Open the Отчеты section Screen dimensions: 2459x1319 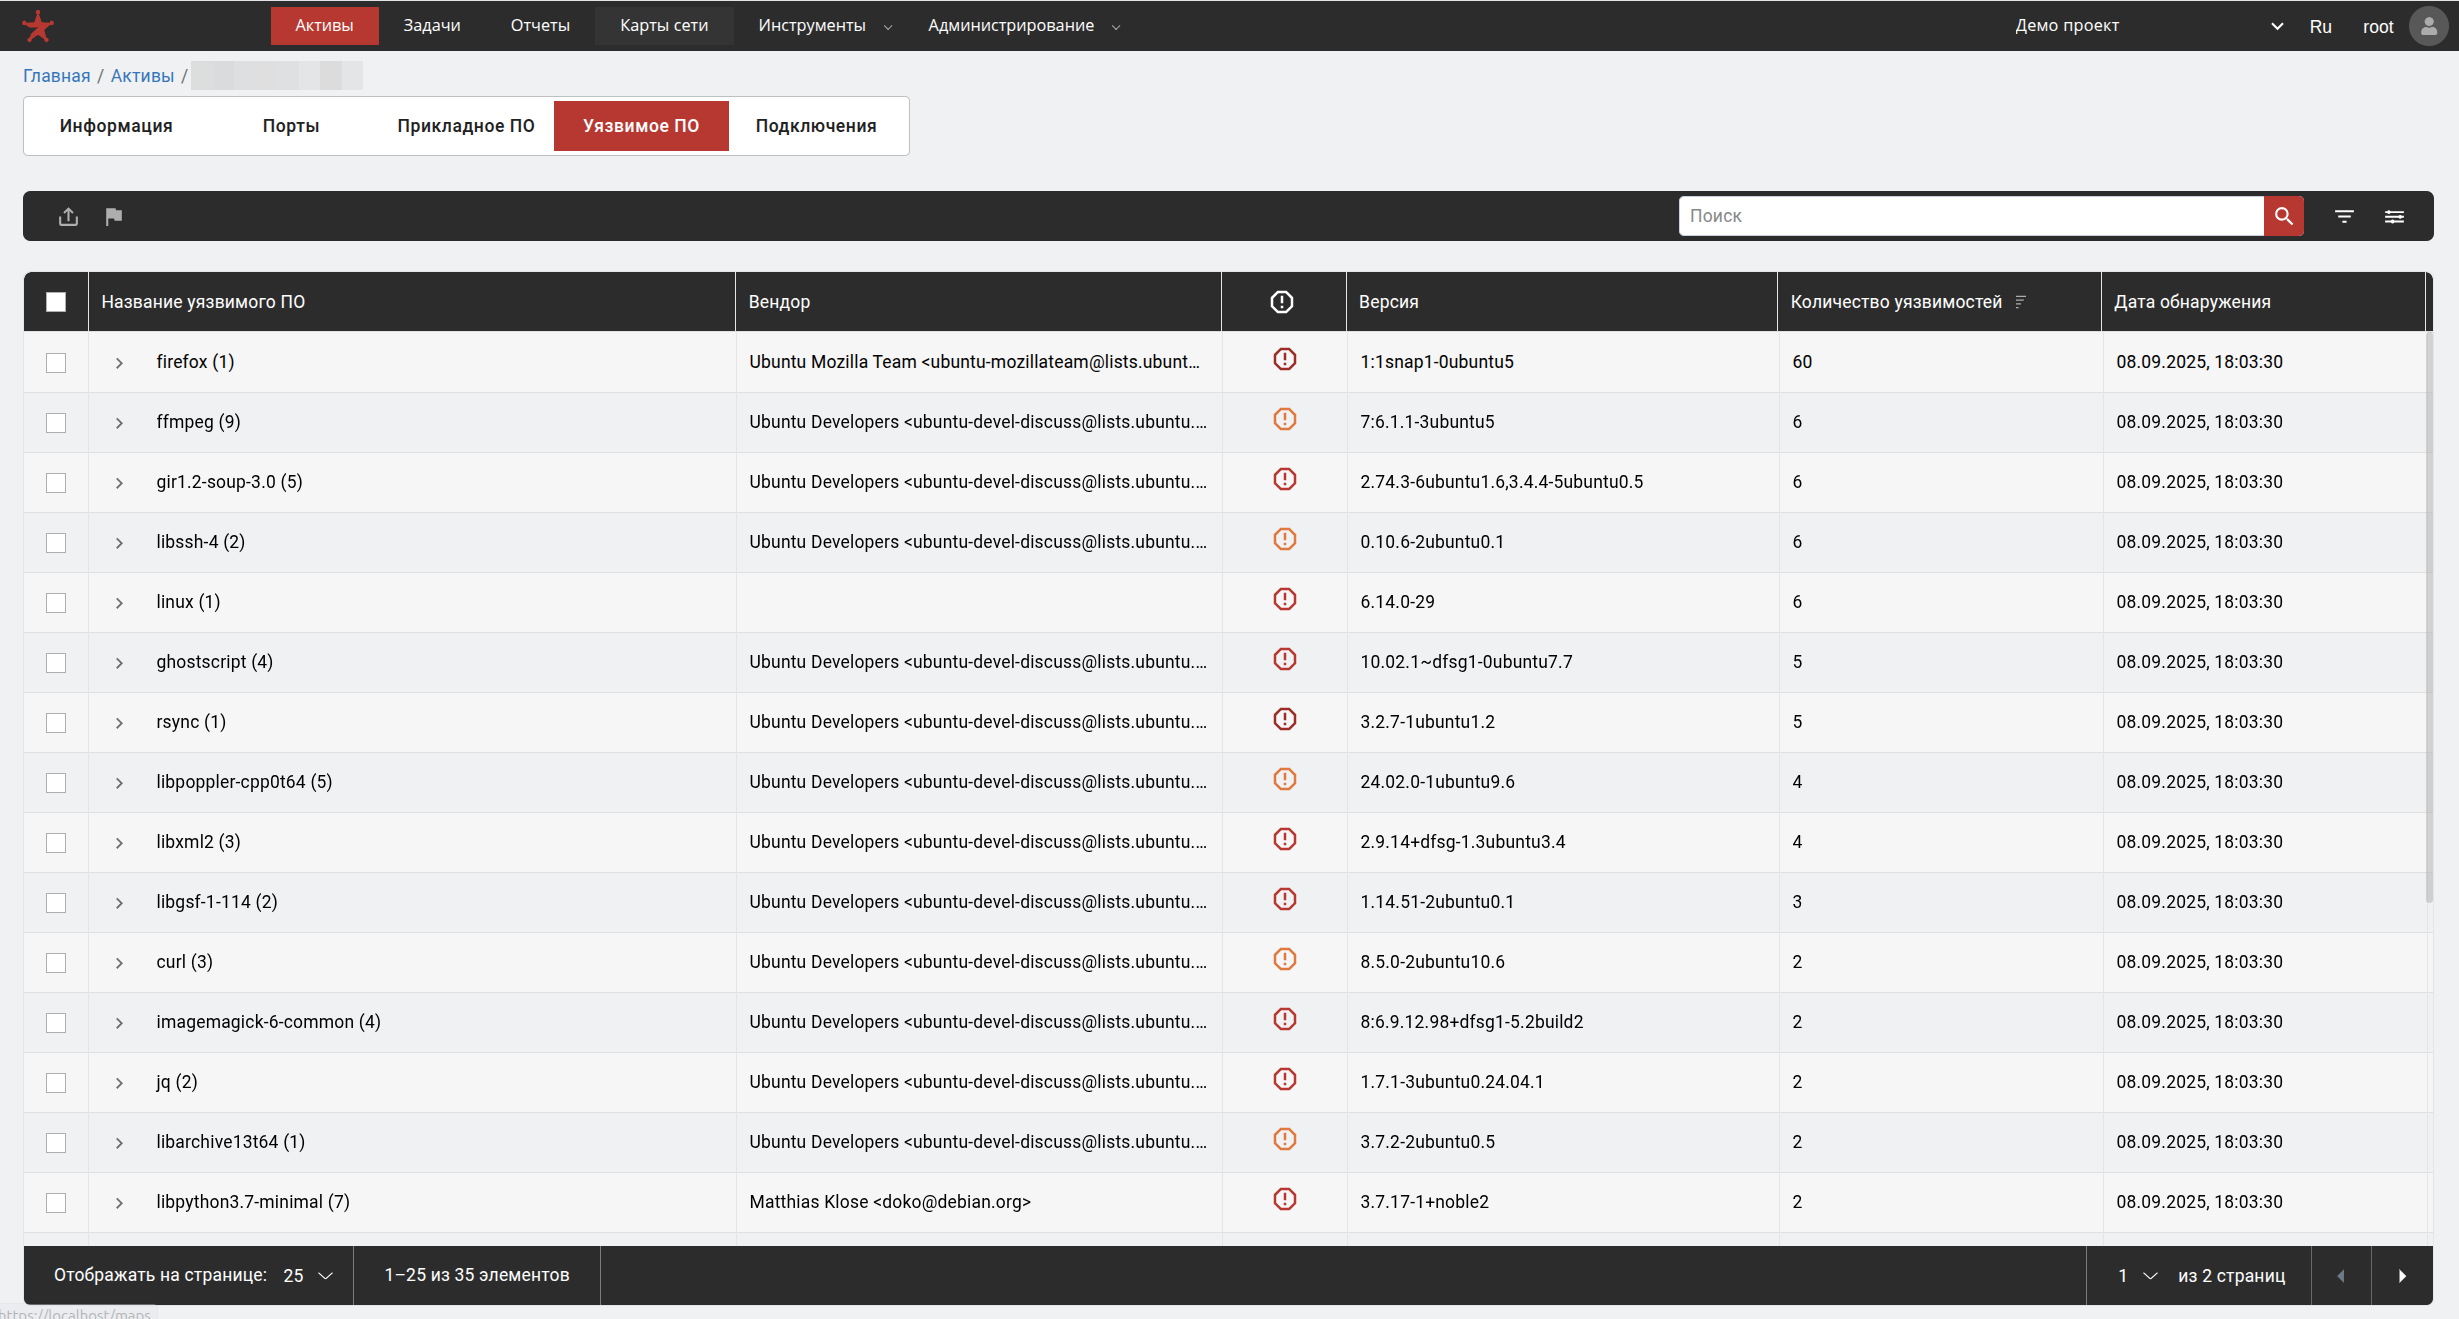pos(540,26)
